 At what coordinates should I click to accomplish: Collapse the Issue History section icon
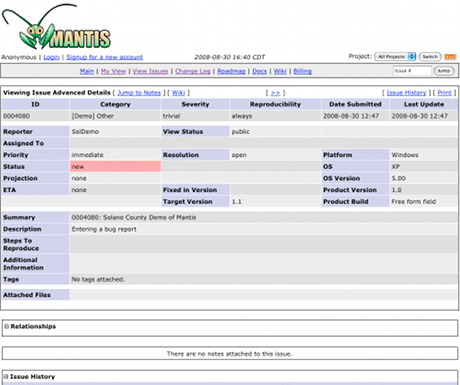point(6,377)
